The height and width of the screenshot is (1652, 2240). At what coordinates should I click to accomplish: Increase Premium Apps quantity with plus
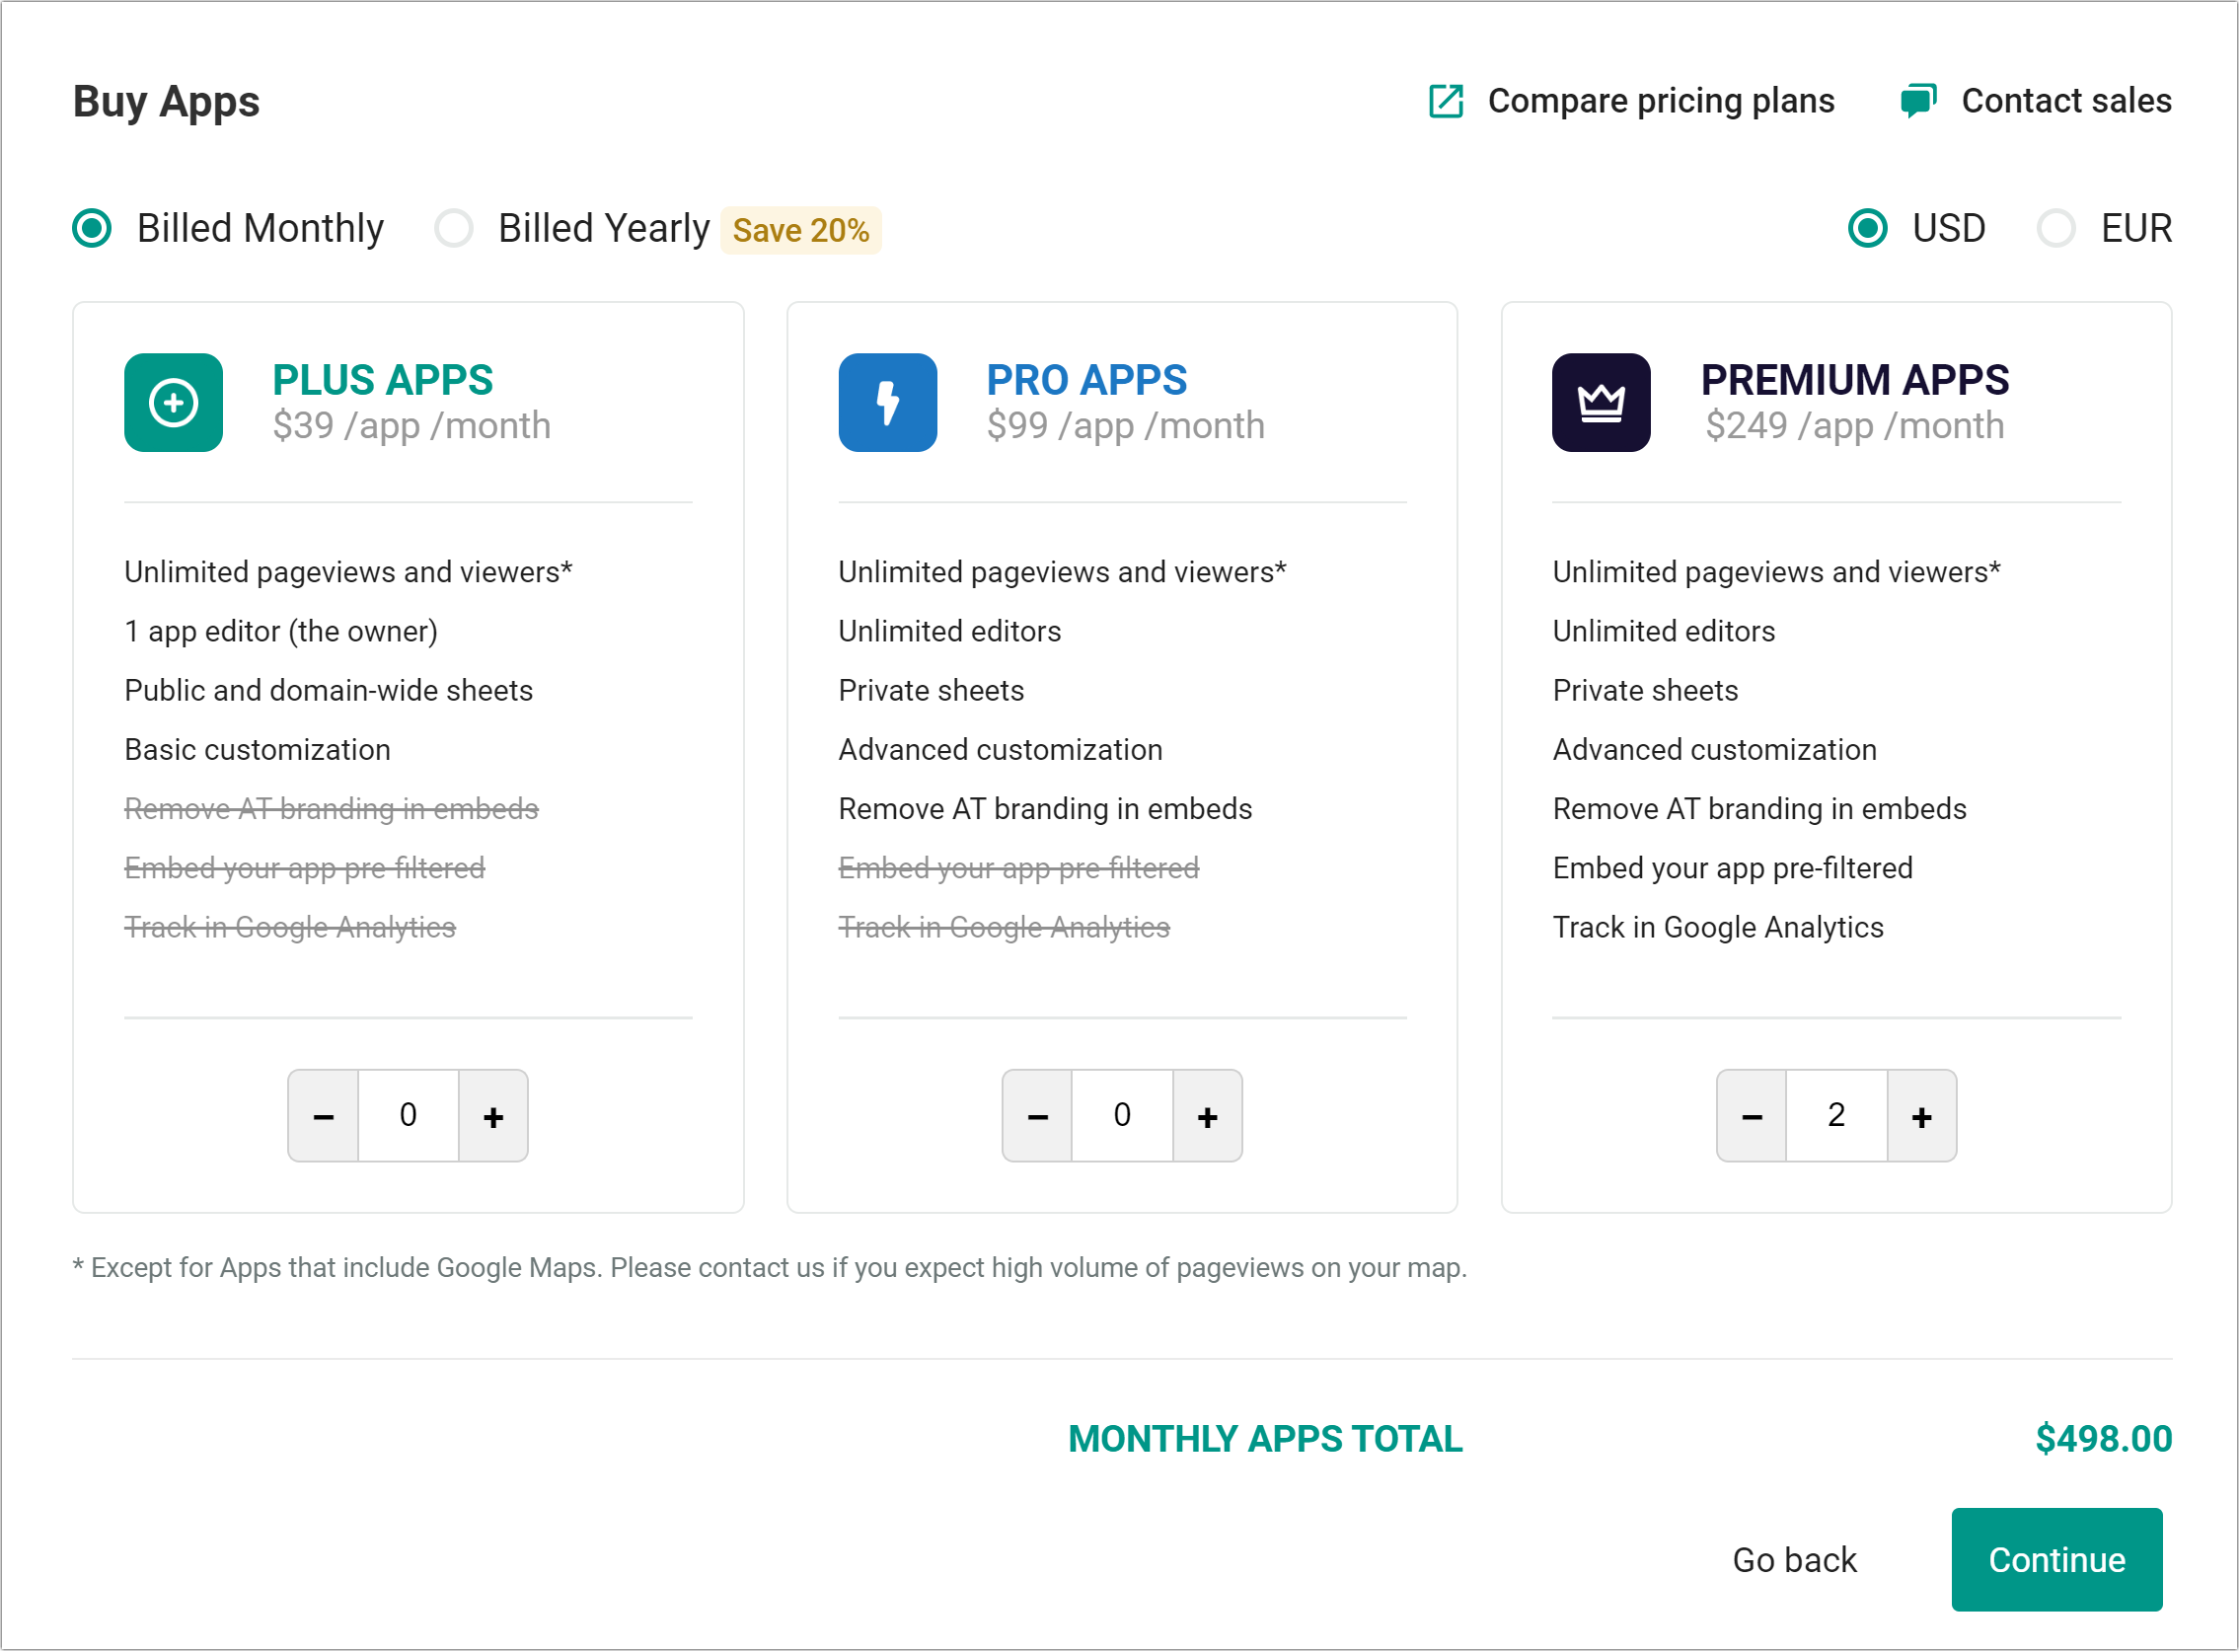click(1922, 1116)
